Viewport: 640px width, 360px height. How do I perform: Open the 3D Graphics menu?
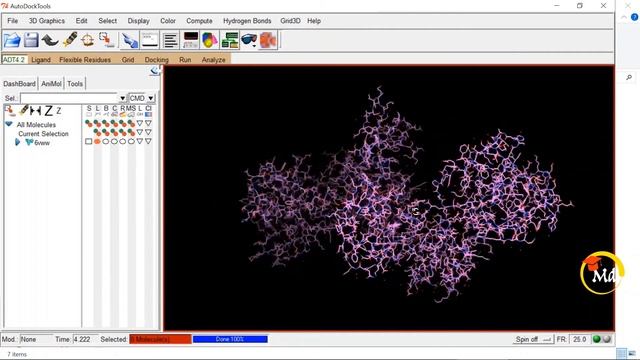pos(47,21)
